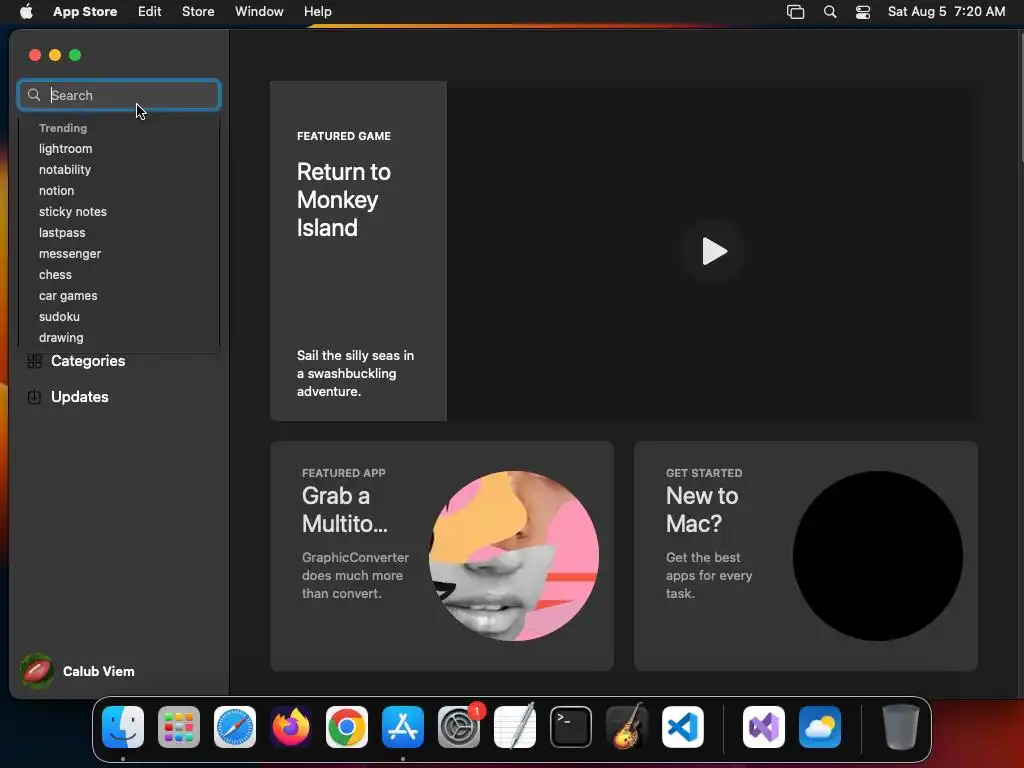Open the Store menu

pos(198,11)
